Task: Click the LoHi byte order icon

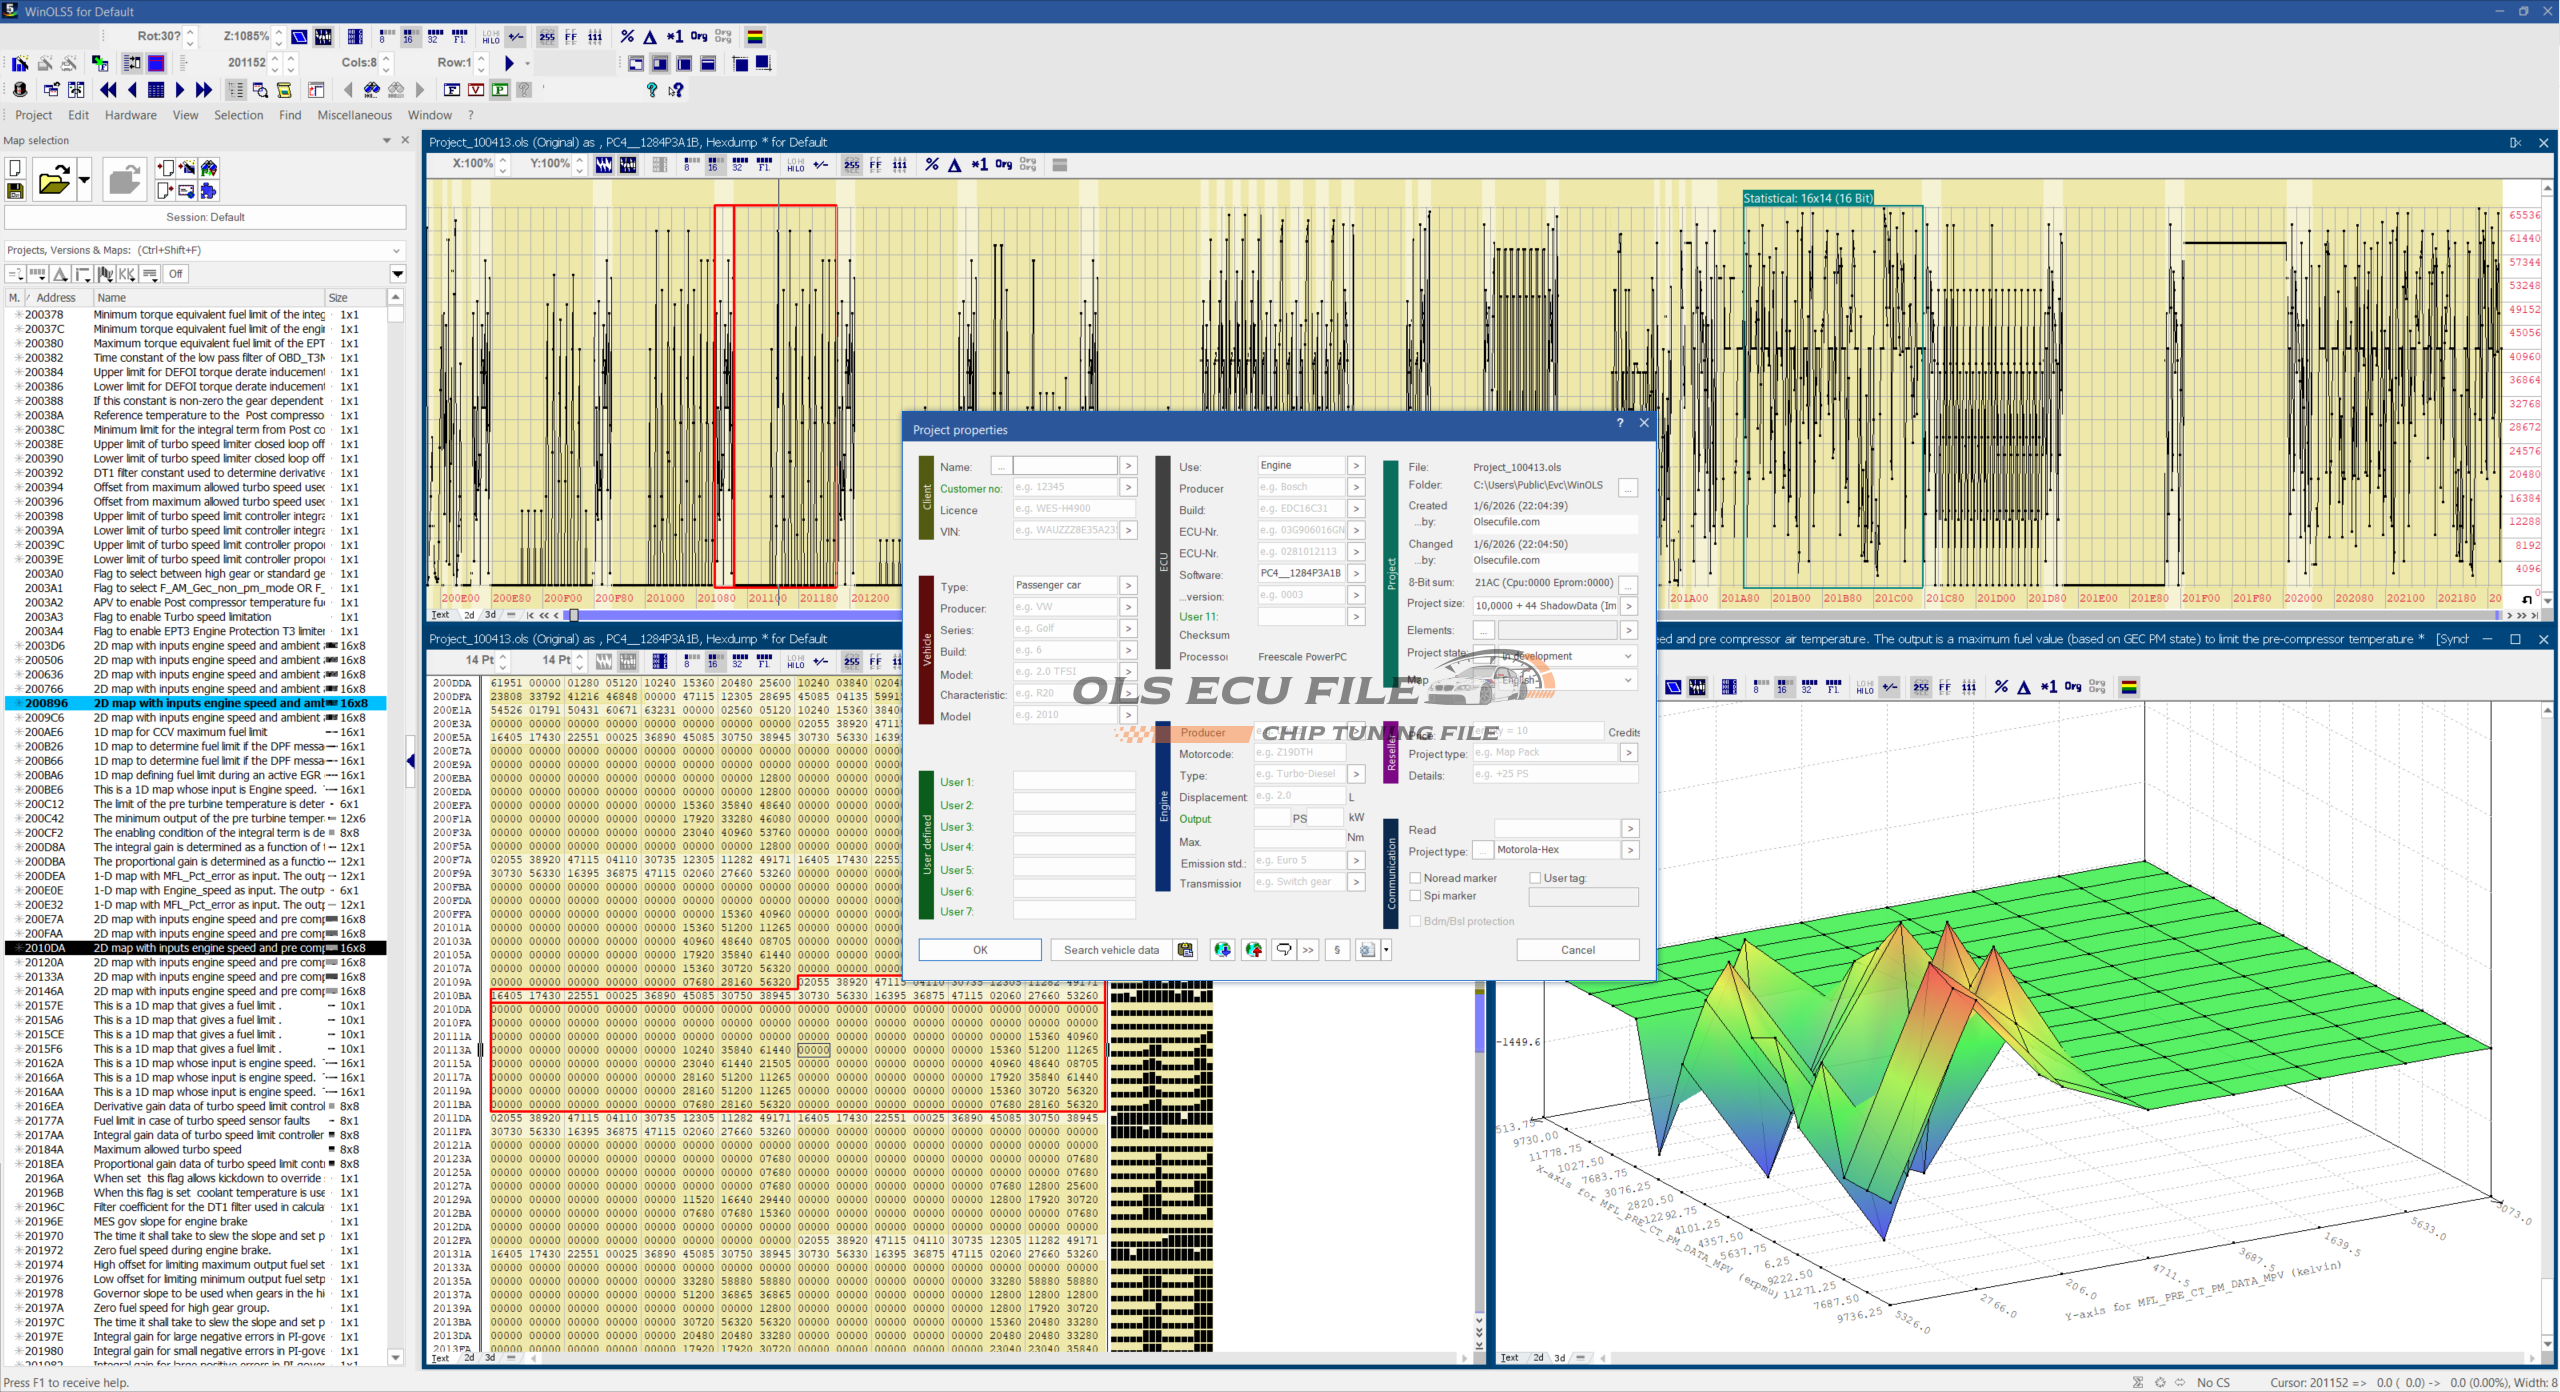Action: click(491, 37)
